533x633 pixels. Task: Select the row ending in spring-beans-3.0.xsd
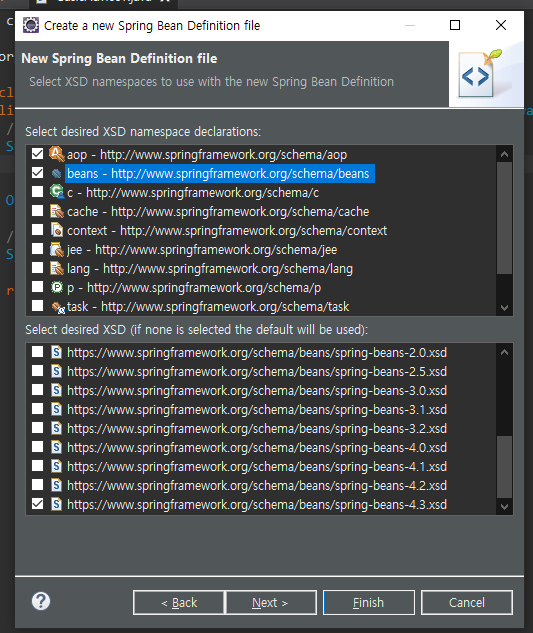pos(257,390)
